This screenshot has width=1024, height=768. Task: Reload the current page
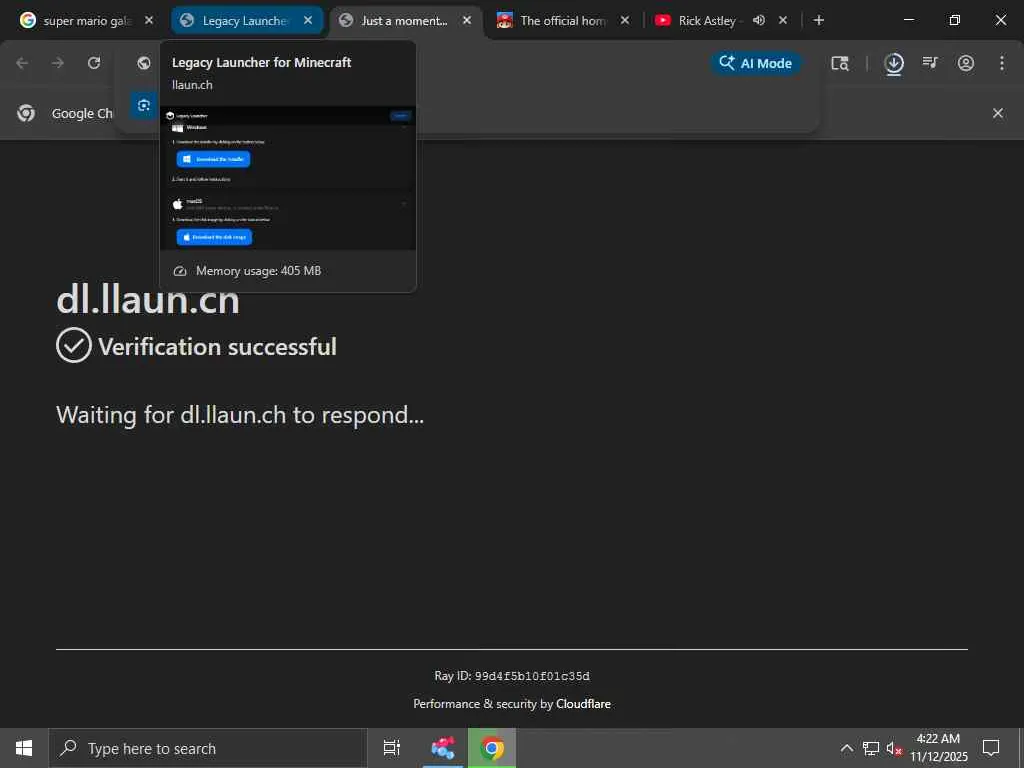(x=94, y=63)
